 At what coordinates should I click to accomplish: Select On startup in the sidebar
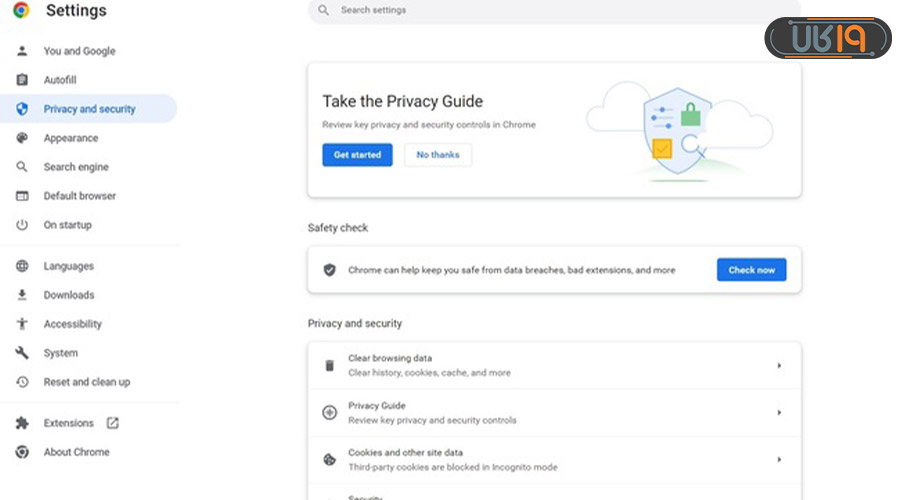[x=67, y=225]
